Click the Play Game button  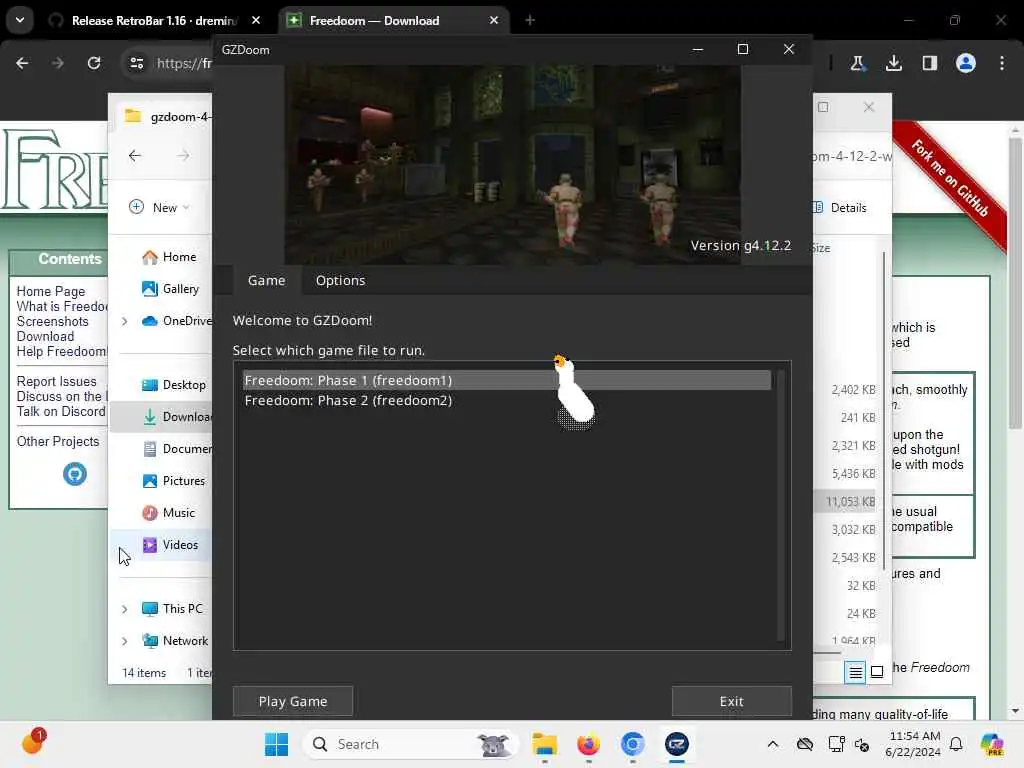293,701
